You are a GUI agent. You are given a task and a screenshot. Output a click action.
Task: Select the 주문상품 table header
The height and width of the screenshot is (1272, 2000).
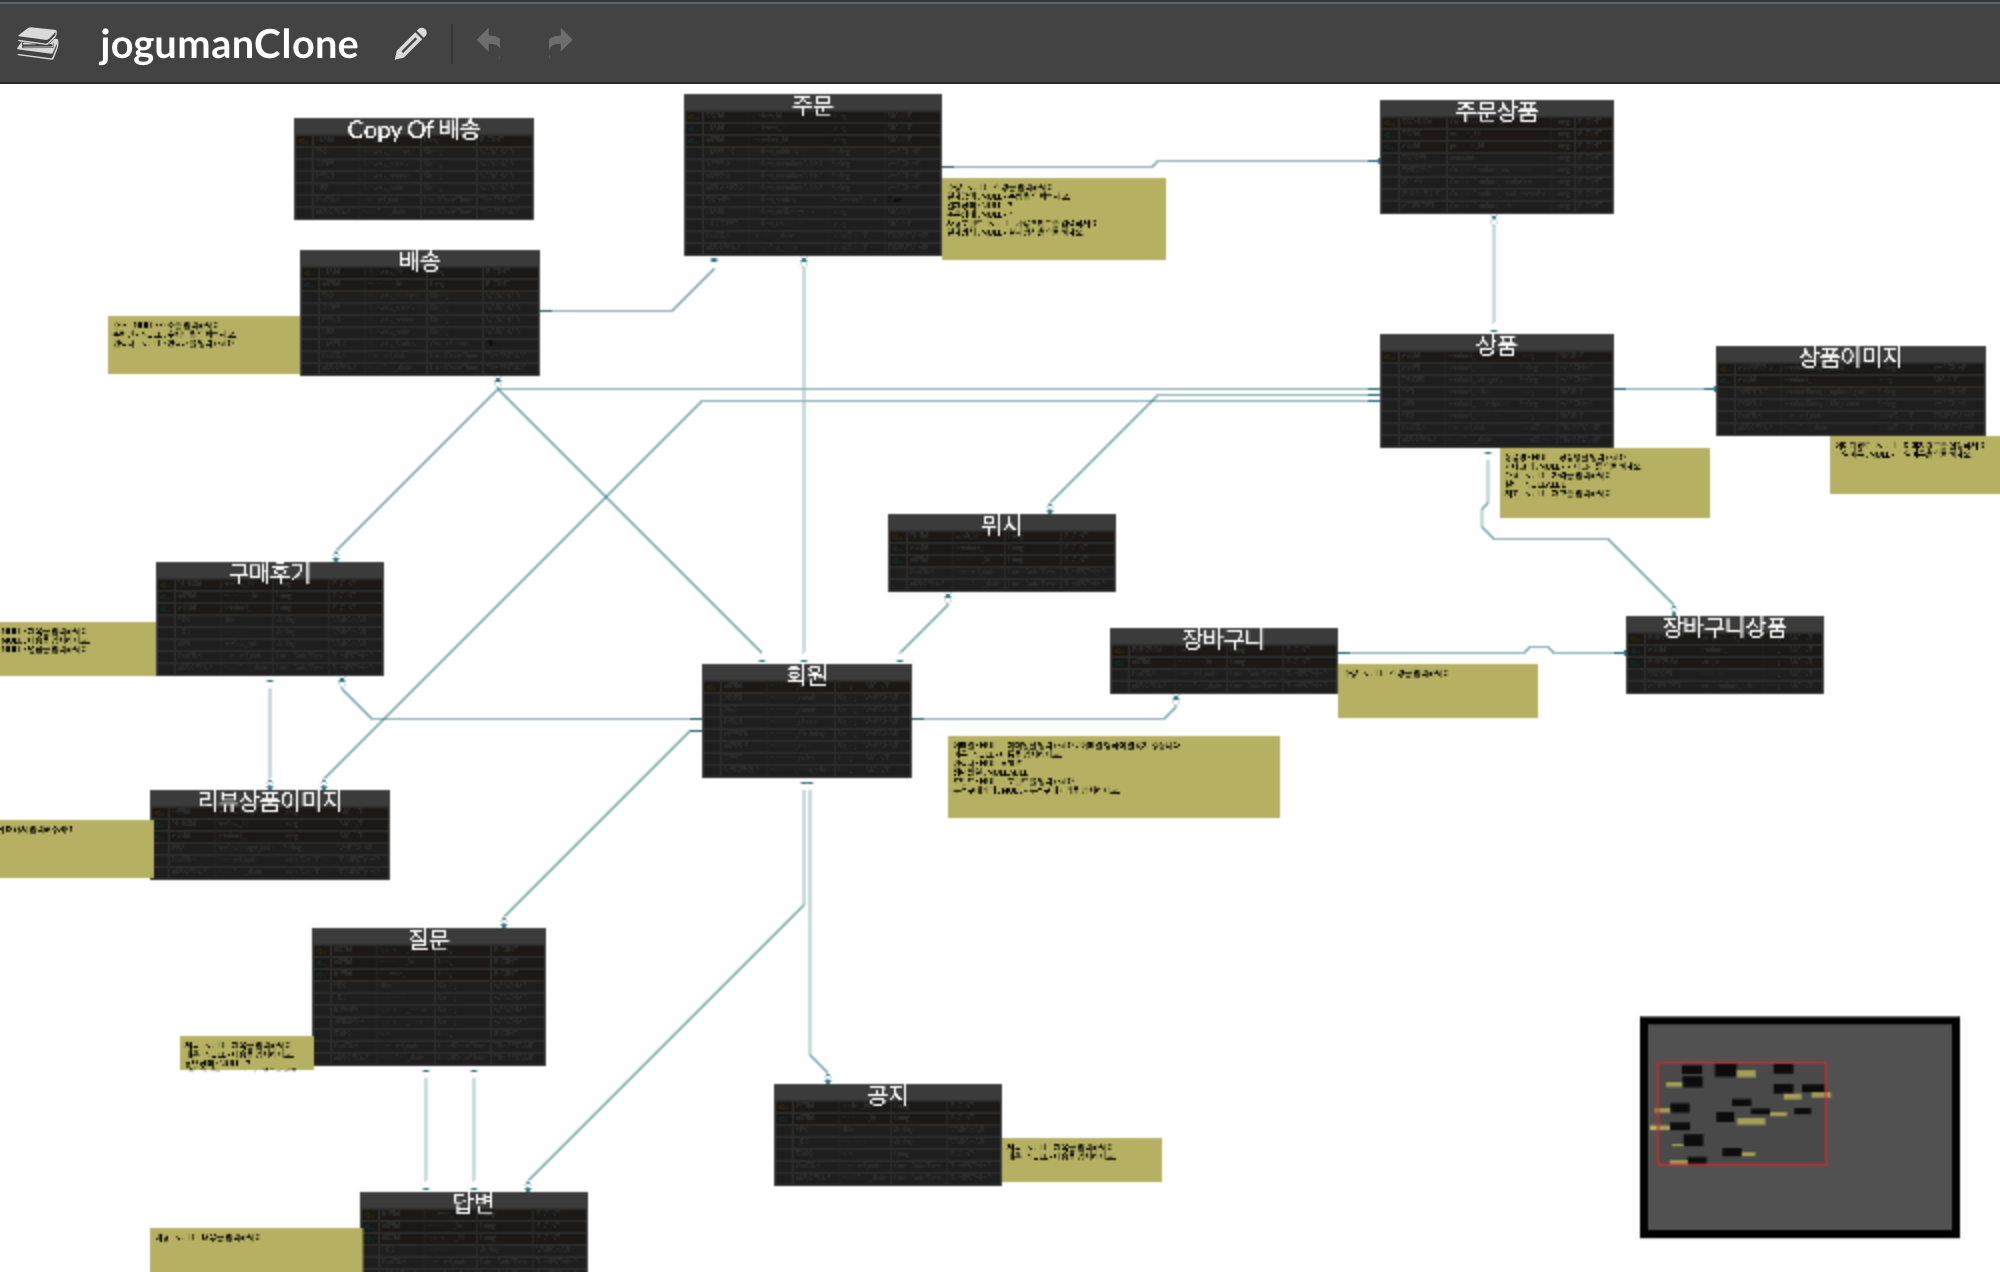(1495, 111)
